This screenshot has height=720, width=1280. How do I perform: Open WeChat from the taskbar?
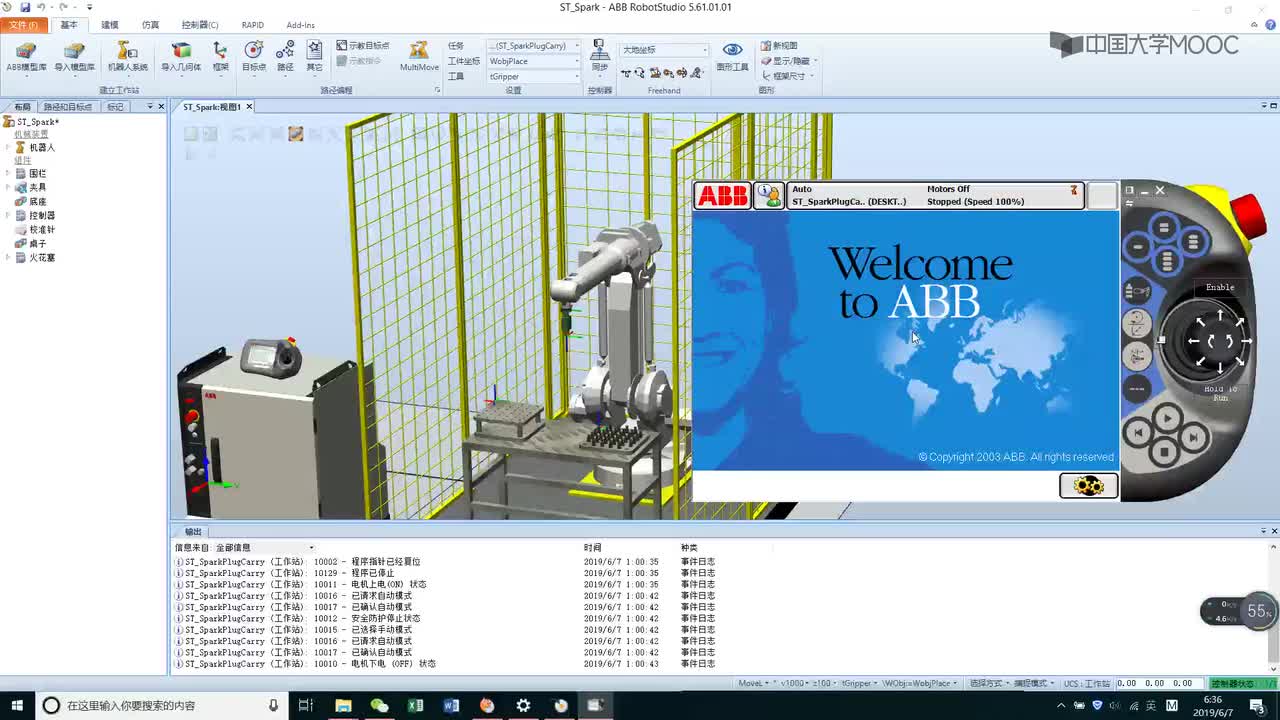point(379,705)
